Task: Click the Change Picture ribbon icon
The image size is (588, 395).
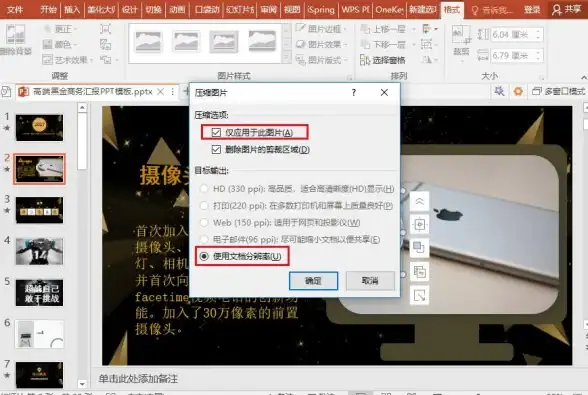Action: [x=105, y=44]
